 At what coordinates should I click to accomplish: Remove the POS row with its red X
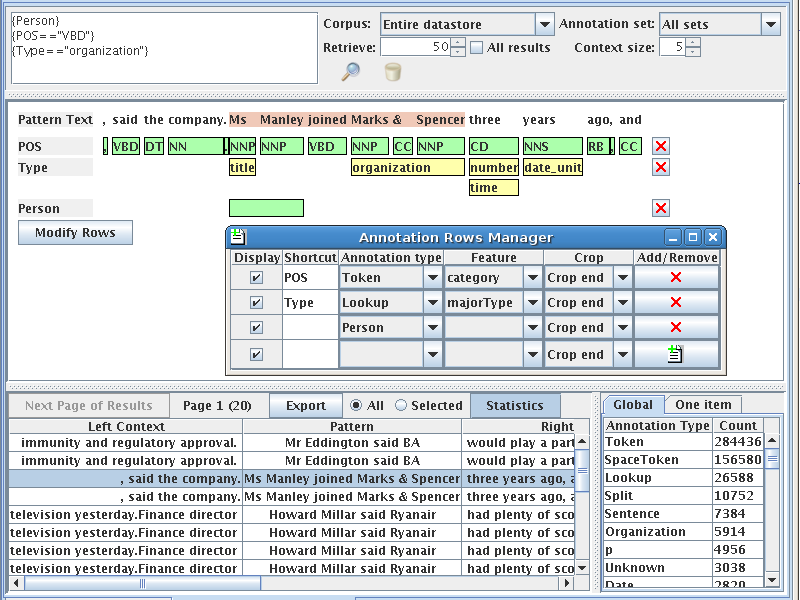661,146
